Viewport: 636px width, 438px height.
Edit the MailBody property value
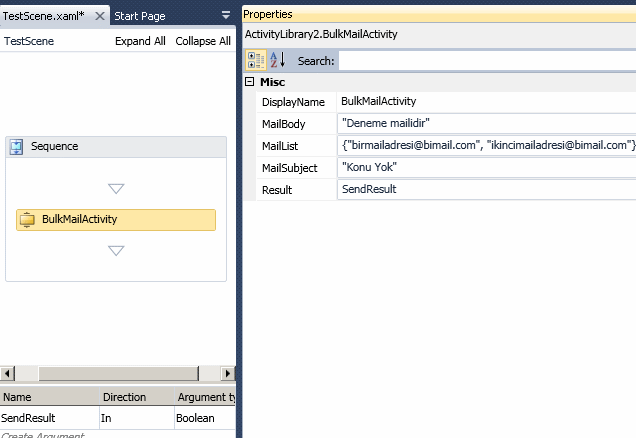[486, 123]
